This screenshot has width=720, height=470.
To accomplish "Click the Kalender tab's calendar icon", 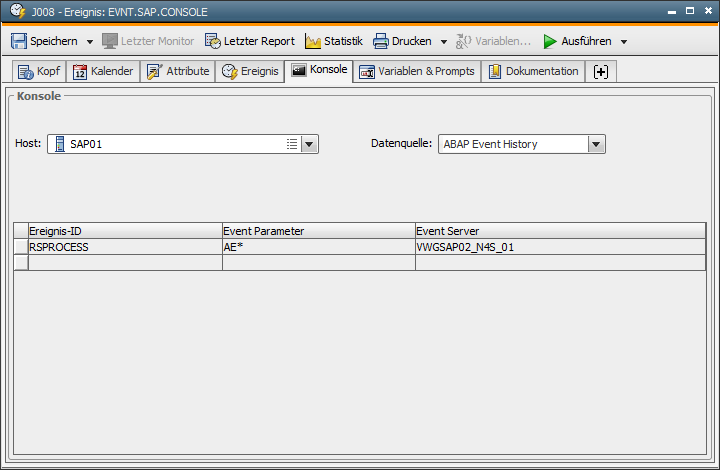I will click(x=80, y=72).
